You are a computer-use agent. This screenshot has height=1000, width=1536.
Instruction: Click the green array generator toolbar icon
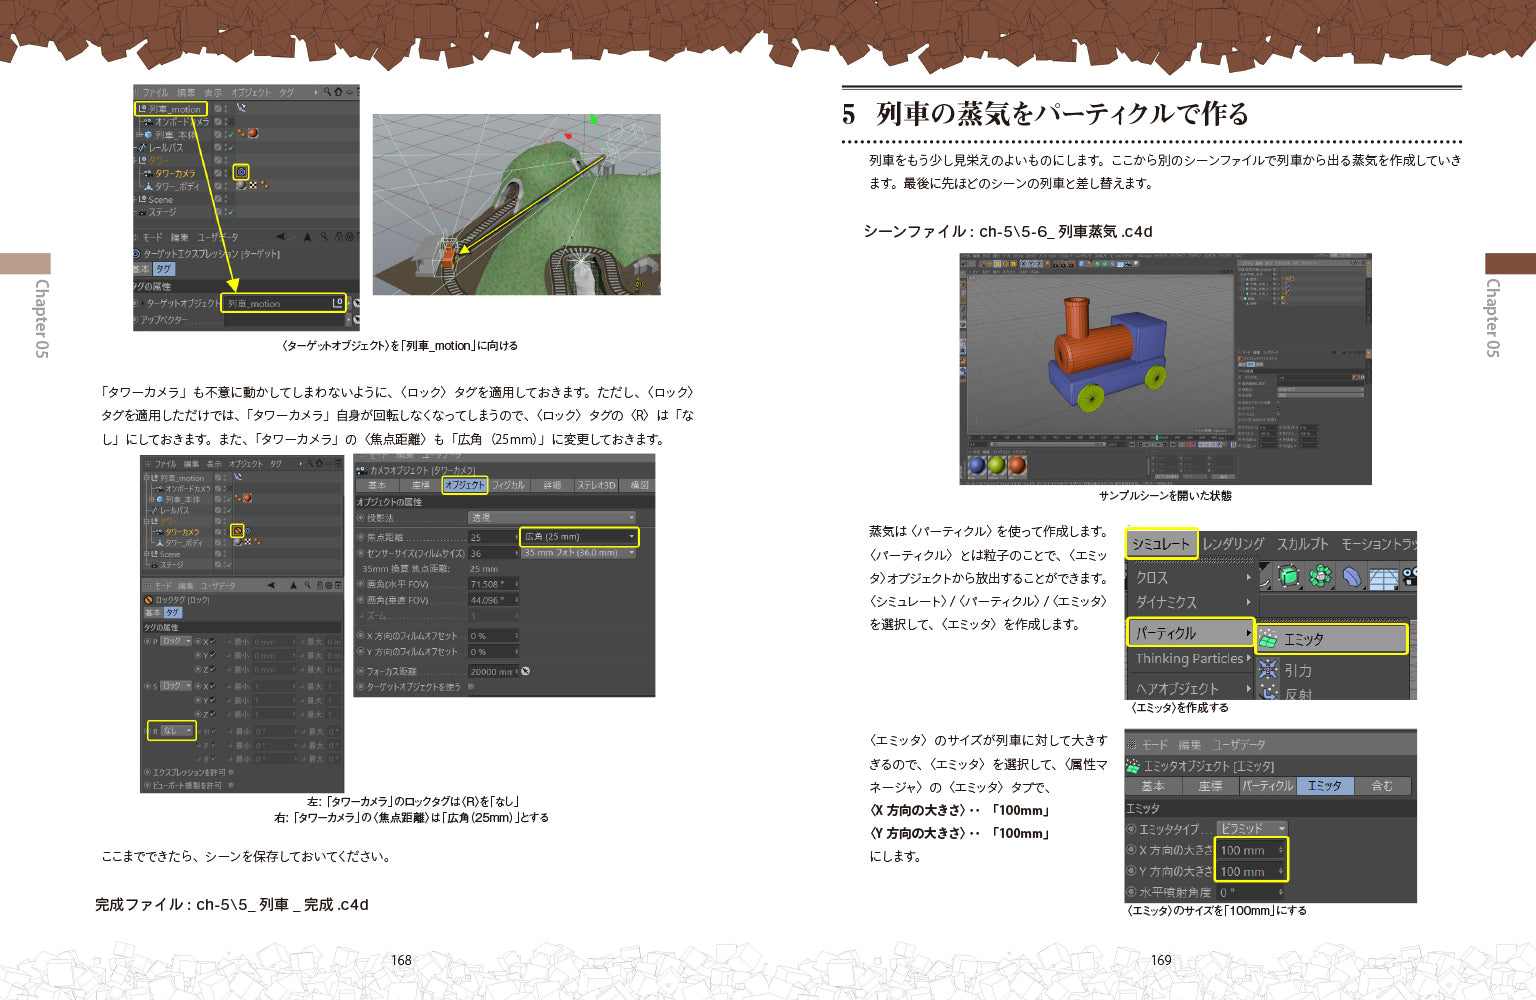click(1320, 576)
